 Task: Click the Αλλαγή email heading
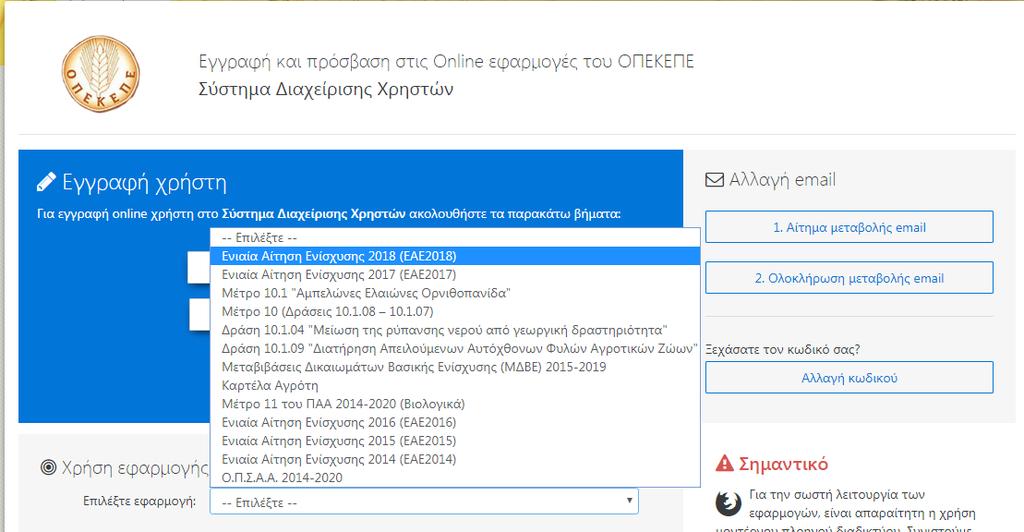point(782,180)
